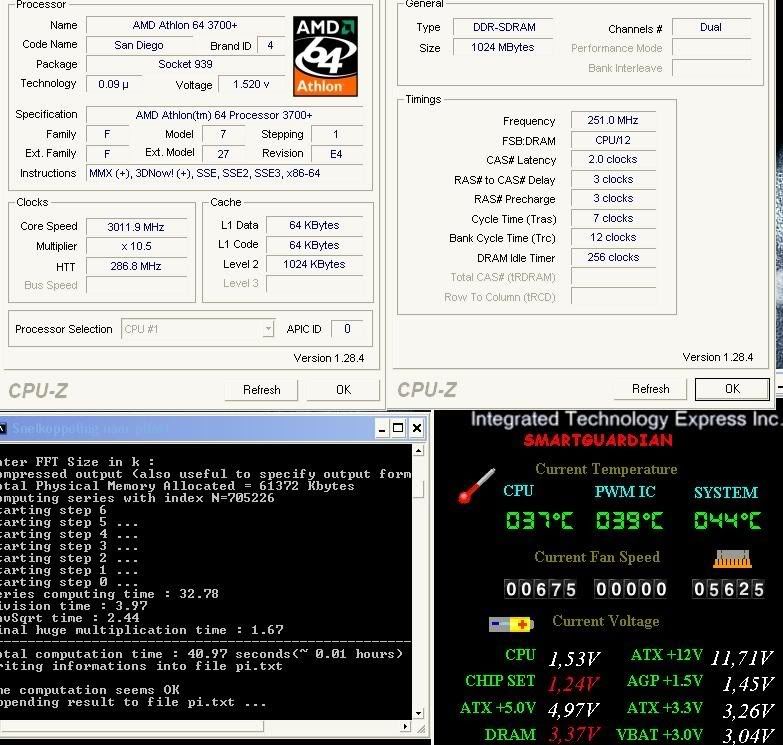
Task: Click the fan speed counter 00000
Action: coord(631,590)
